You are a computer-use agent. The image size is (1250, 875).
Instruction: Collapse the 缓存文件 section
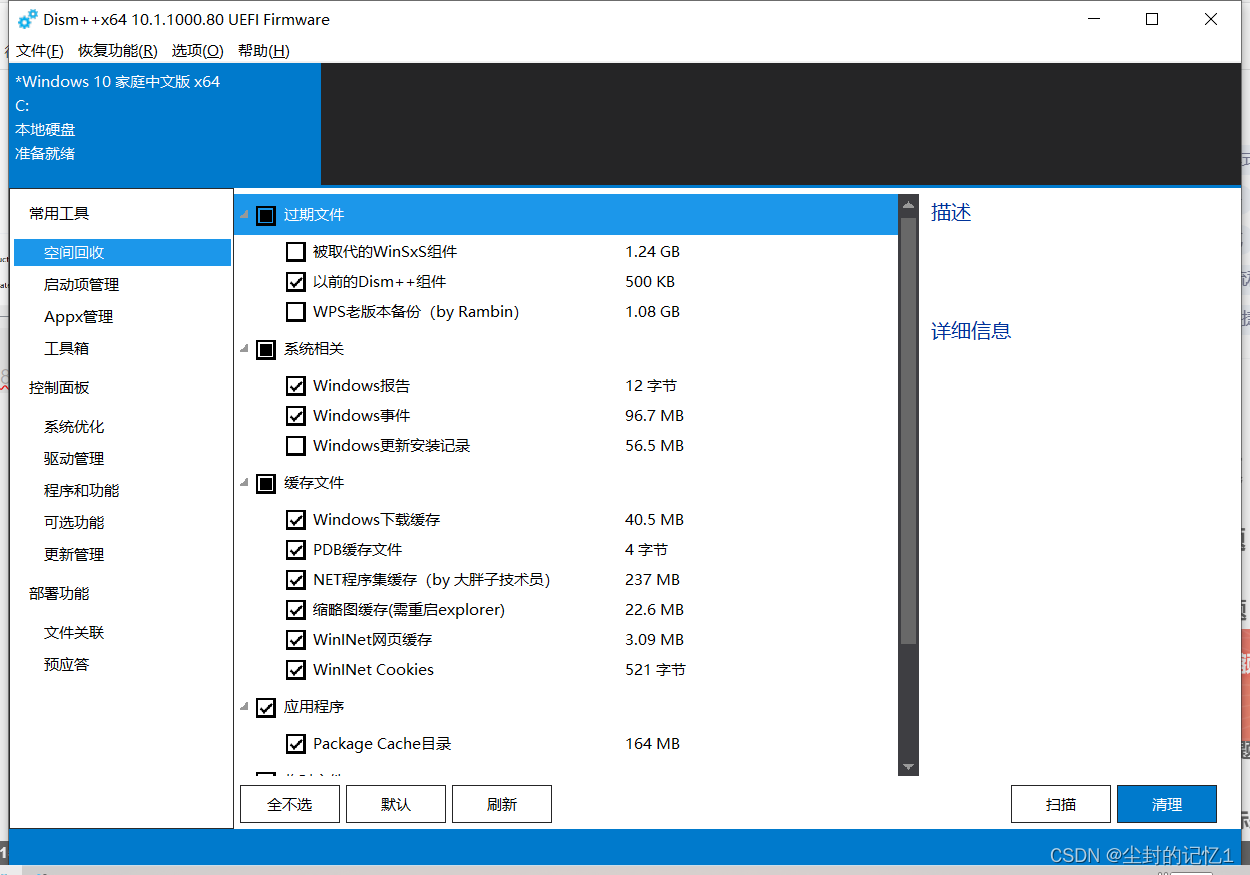tap(242, 483)
